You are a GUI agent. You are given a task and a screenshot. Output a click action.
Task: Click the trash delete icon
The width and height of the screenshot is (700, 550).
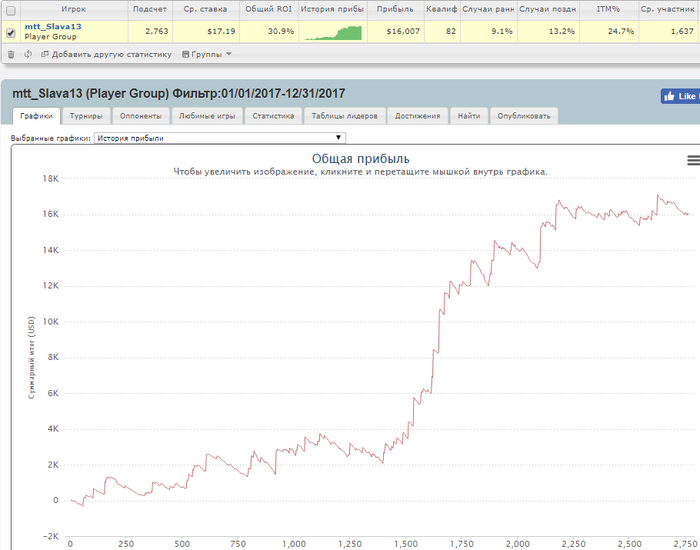click(x=11, y=54)
